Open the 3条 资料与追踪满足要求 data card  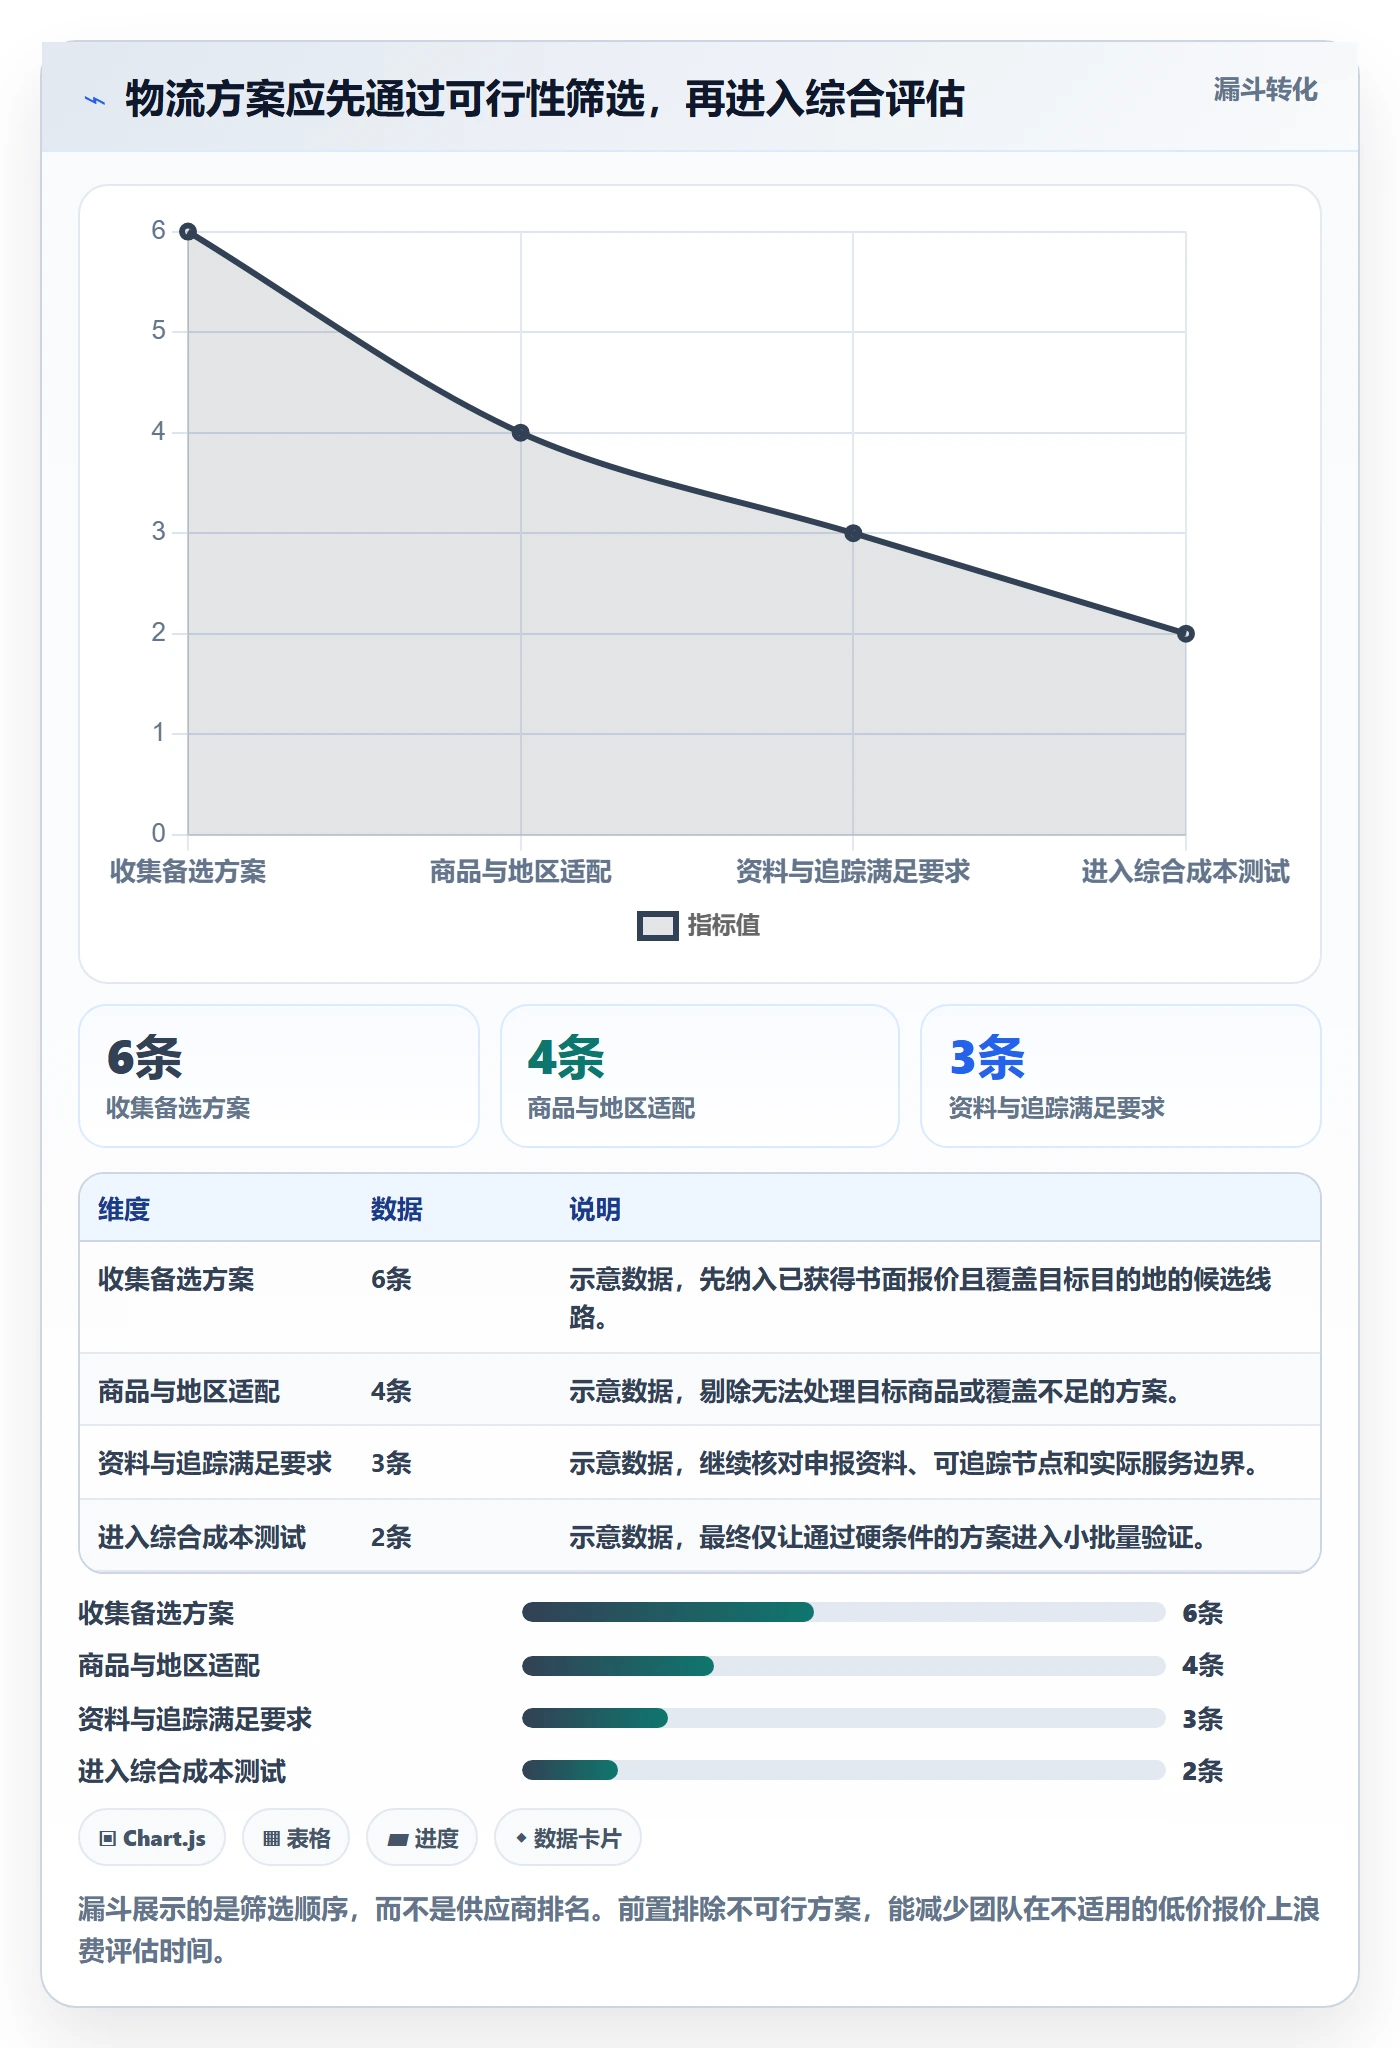tap(1121, 1076)
